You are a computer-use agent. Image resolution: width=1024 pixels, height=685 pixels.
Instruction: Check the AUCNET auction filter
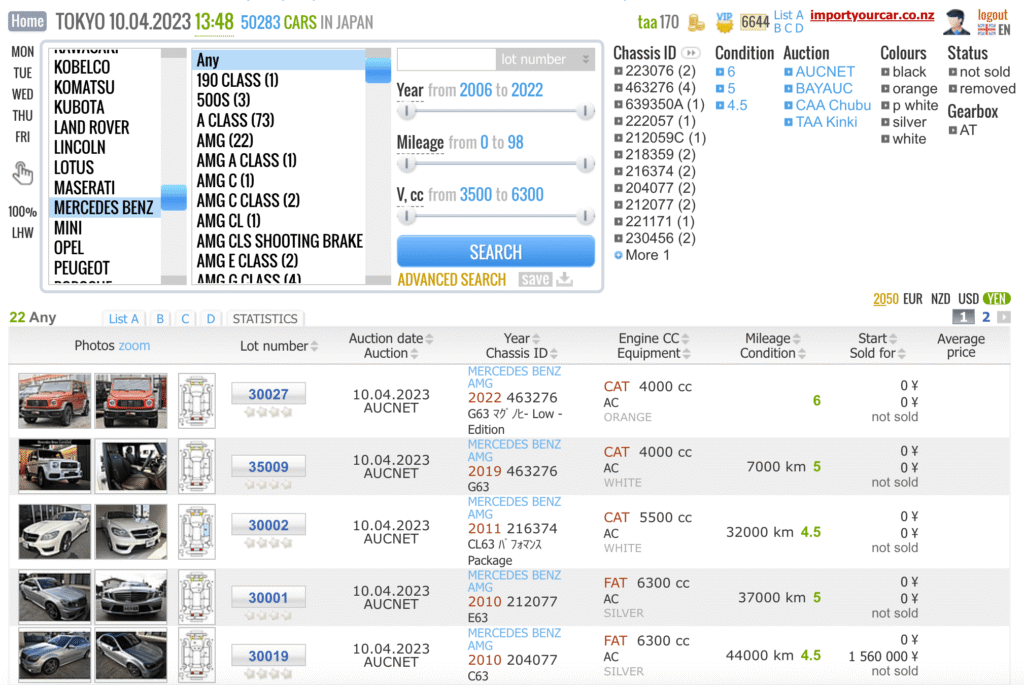pos(789,72)
